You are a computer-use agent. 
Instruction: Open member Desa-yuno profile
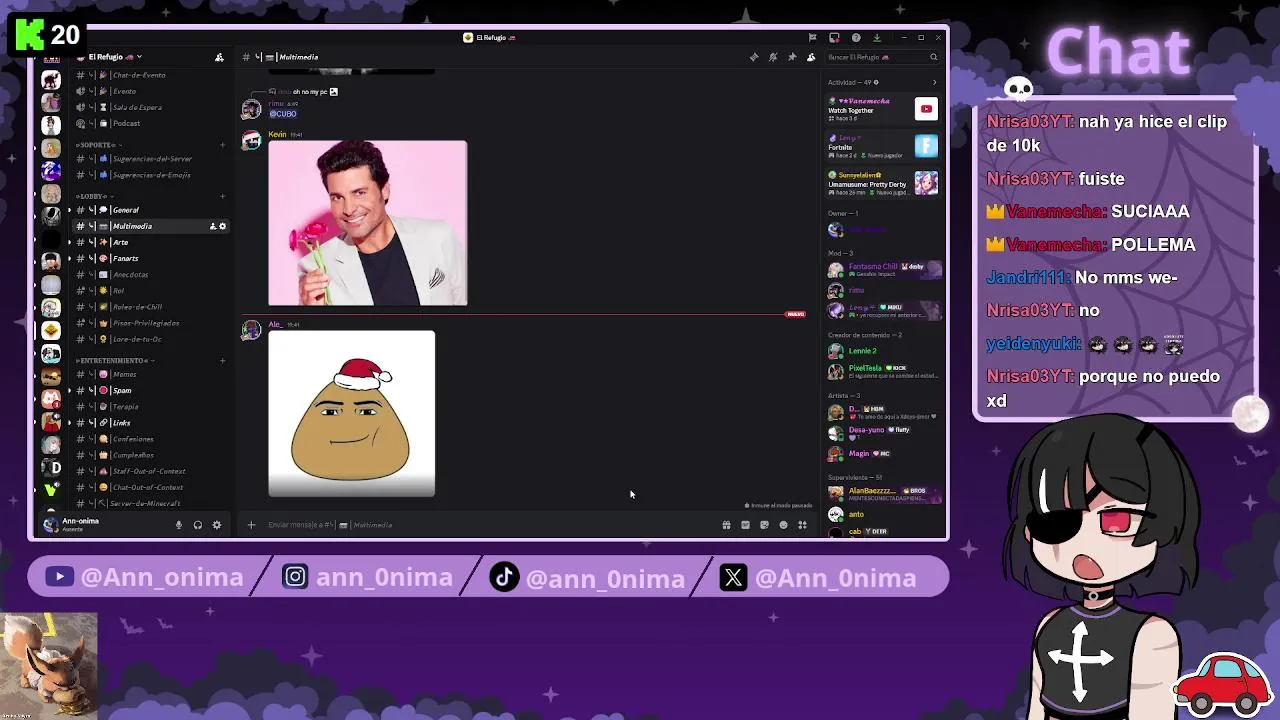882,433
